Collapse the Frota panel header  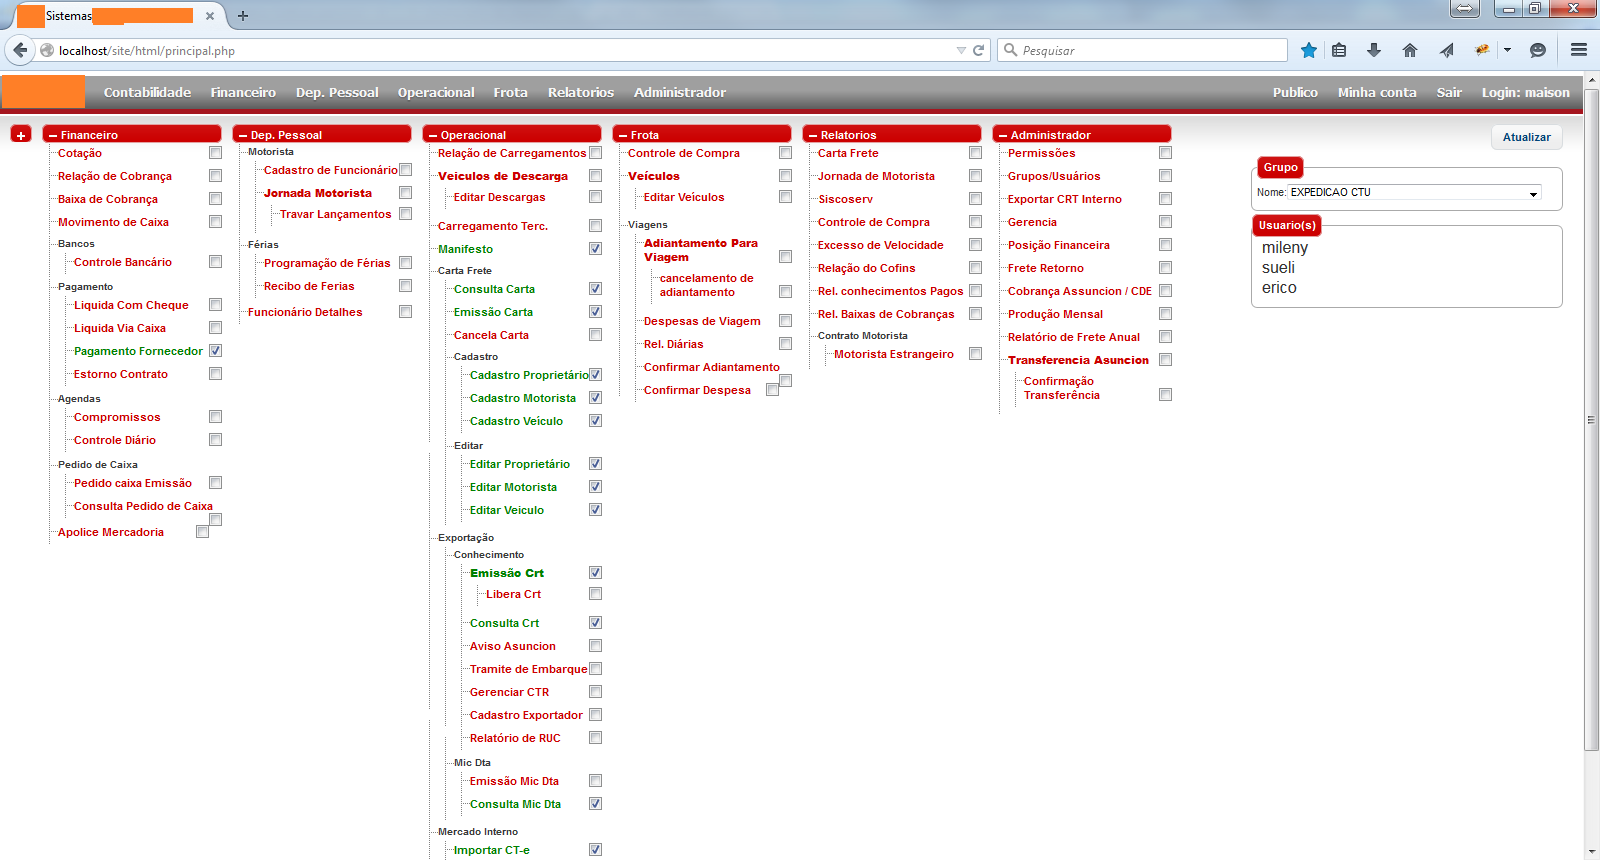tap(702, 134)
